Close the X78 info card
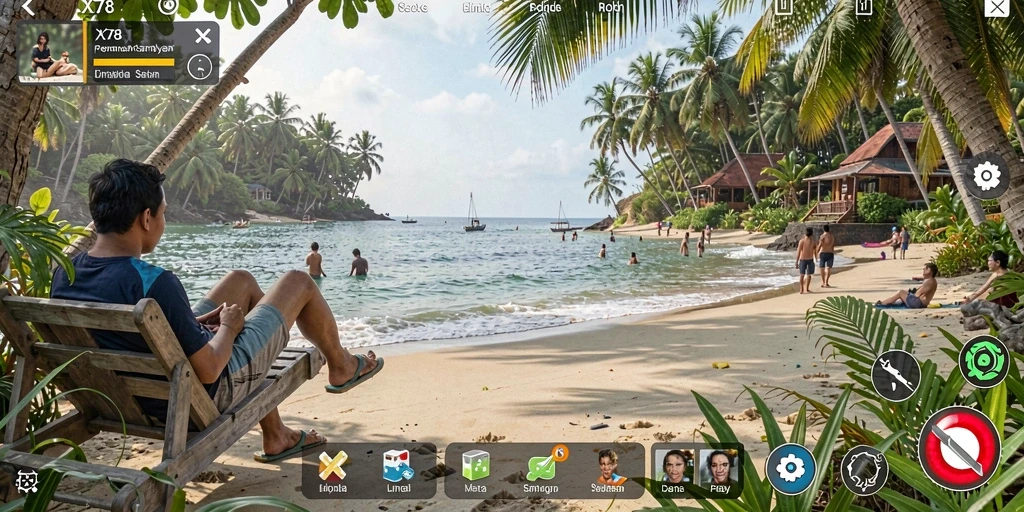This screenshot has height=512, width=1024. 203,36
